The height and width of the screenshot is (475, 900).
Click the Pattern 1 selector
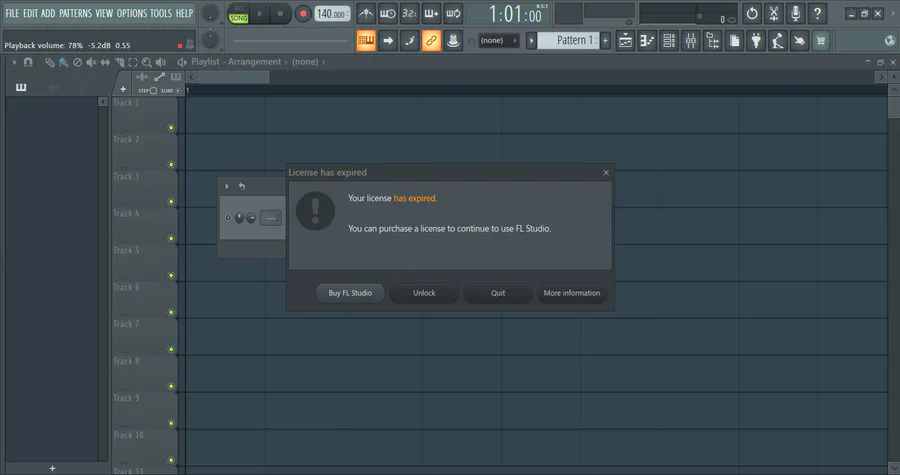[568, 41]
